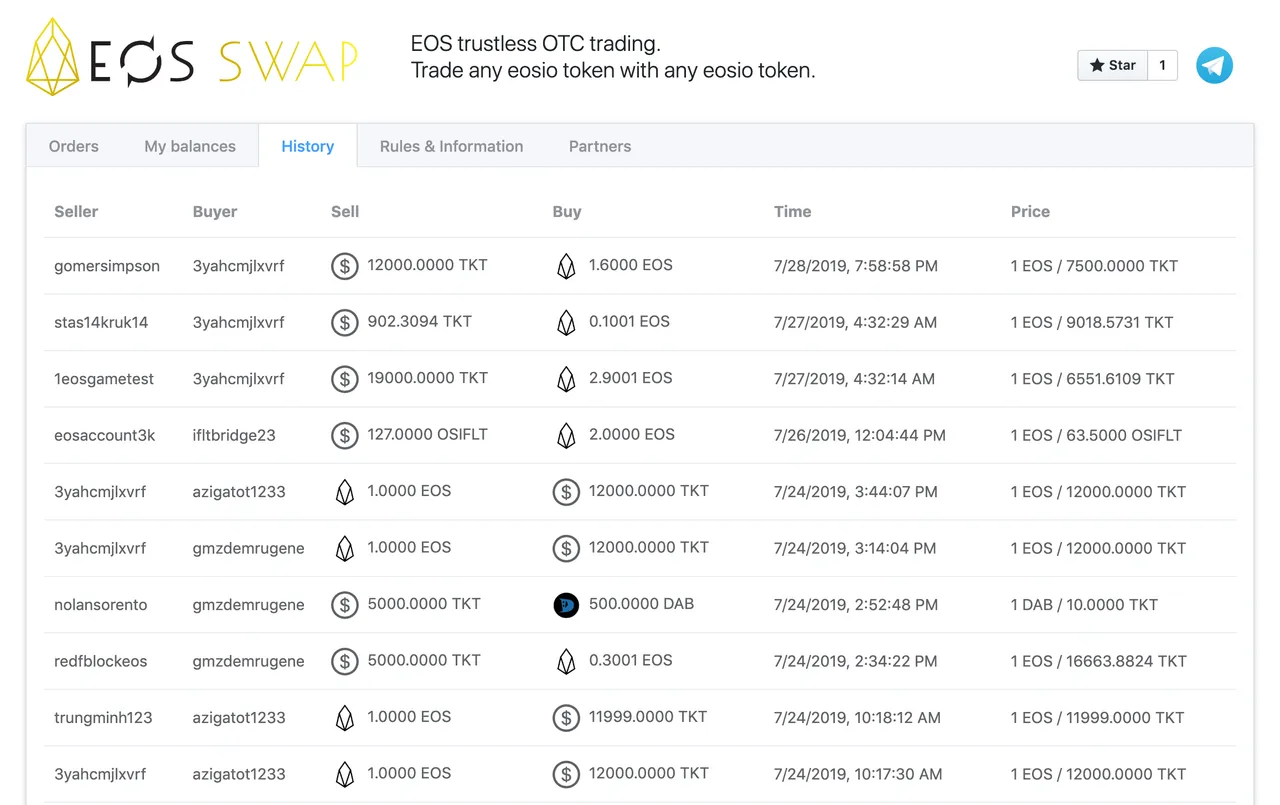Screen dimensions: 1280x805
Task: Click price 1 EOS / 6551.6109 TKT
Action: (x=1093, y=379)
